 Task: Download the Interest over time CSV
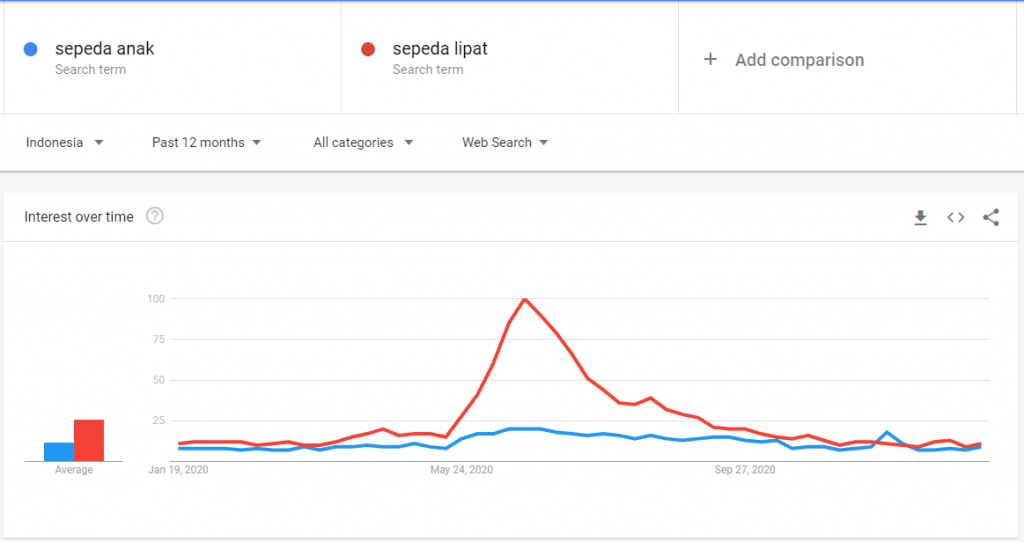(921, 217)
